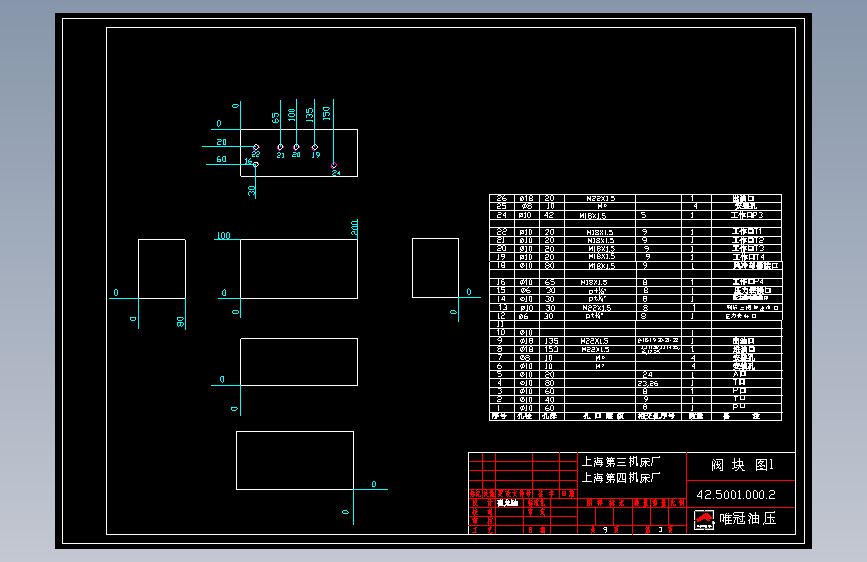Click row 24 remark 工作口P3
867x562 pixels.
pyautogui.click(x=746, y=215)
